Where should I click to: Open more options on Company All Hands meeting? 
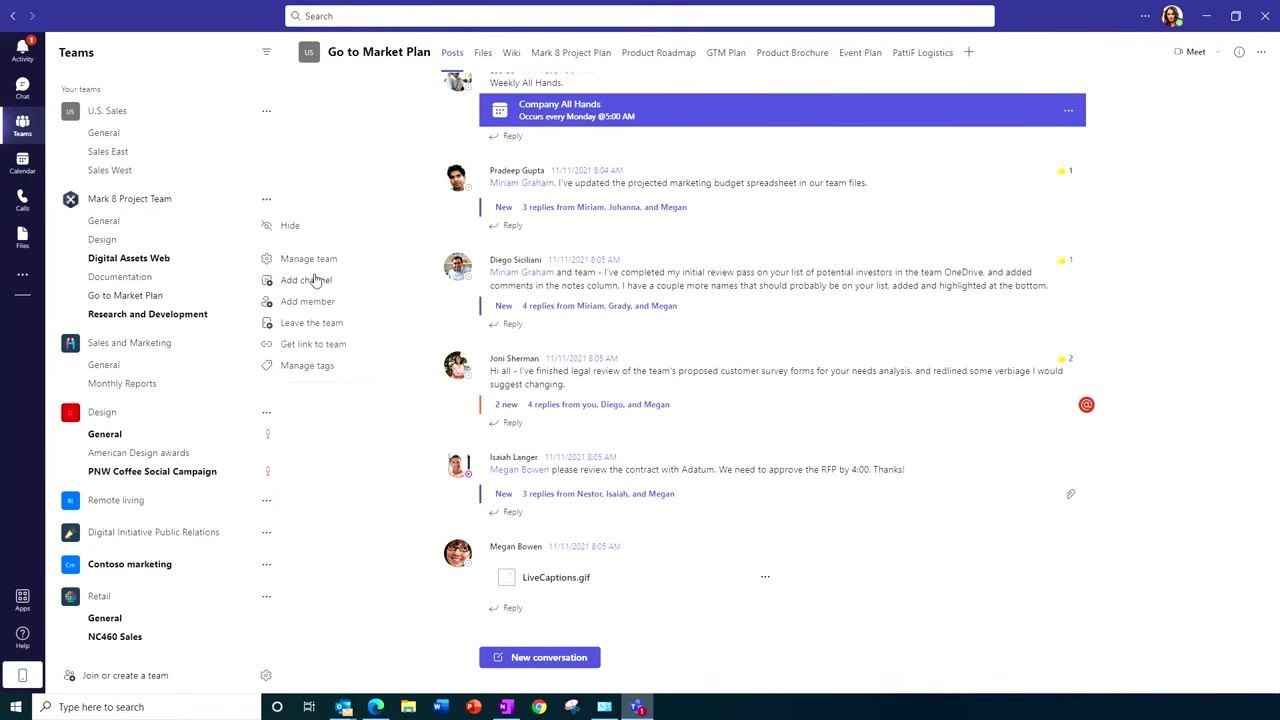(x=1068, y=110)
